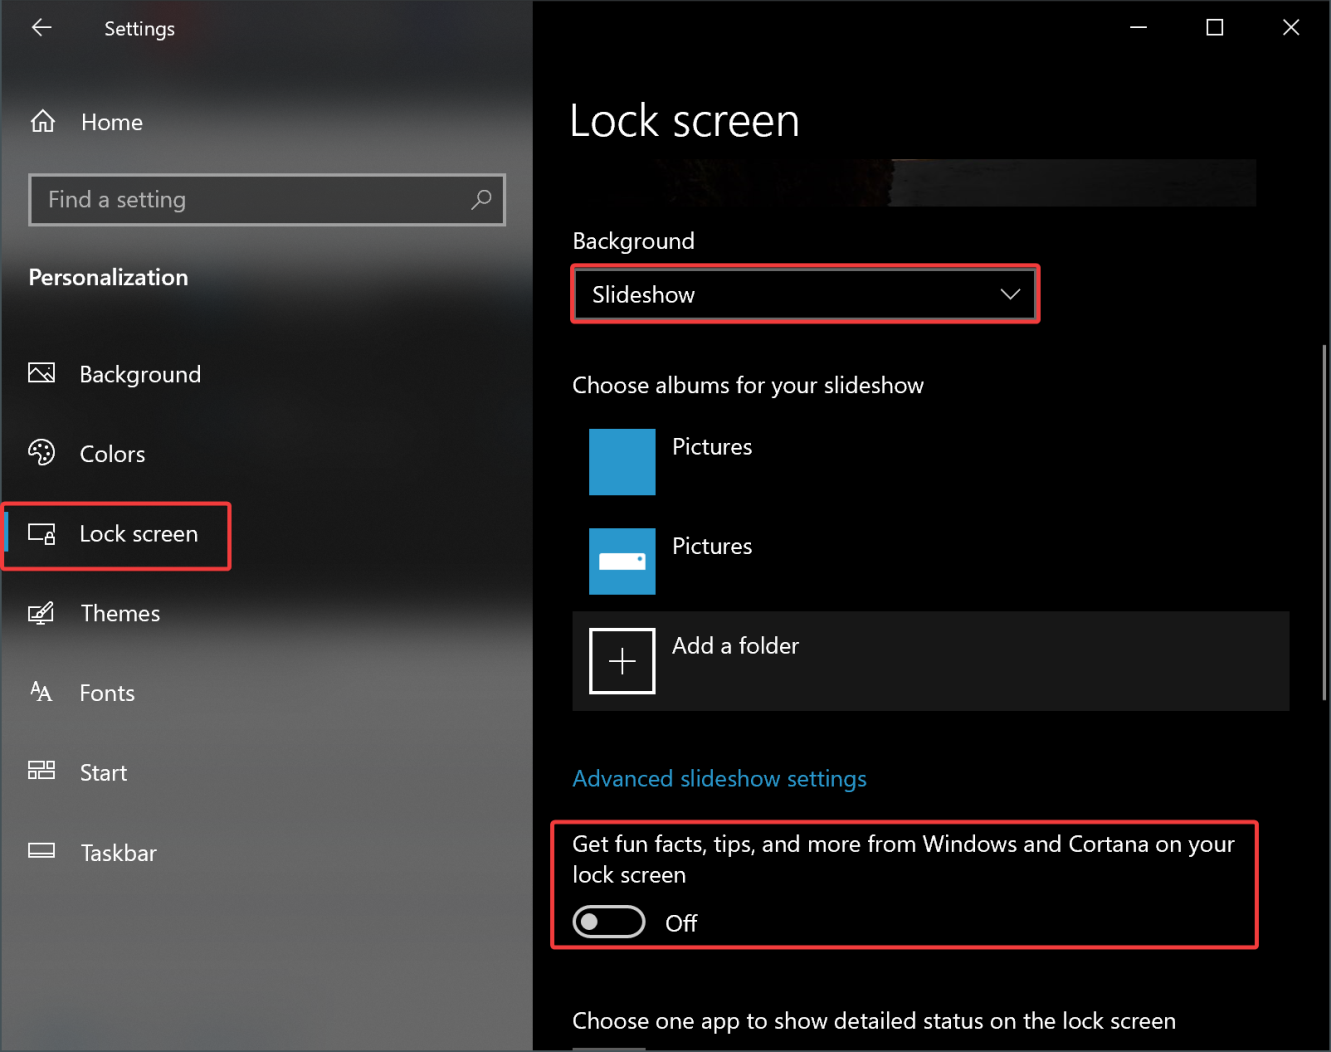Select the second Pictures drive album

(x=622, y=561)
